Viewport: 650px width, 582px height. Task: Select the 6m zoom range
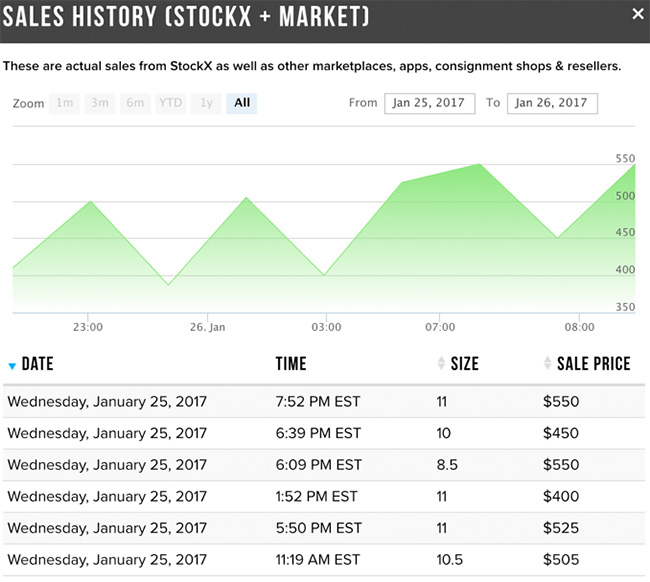click(x=134, y=103)
